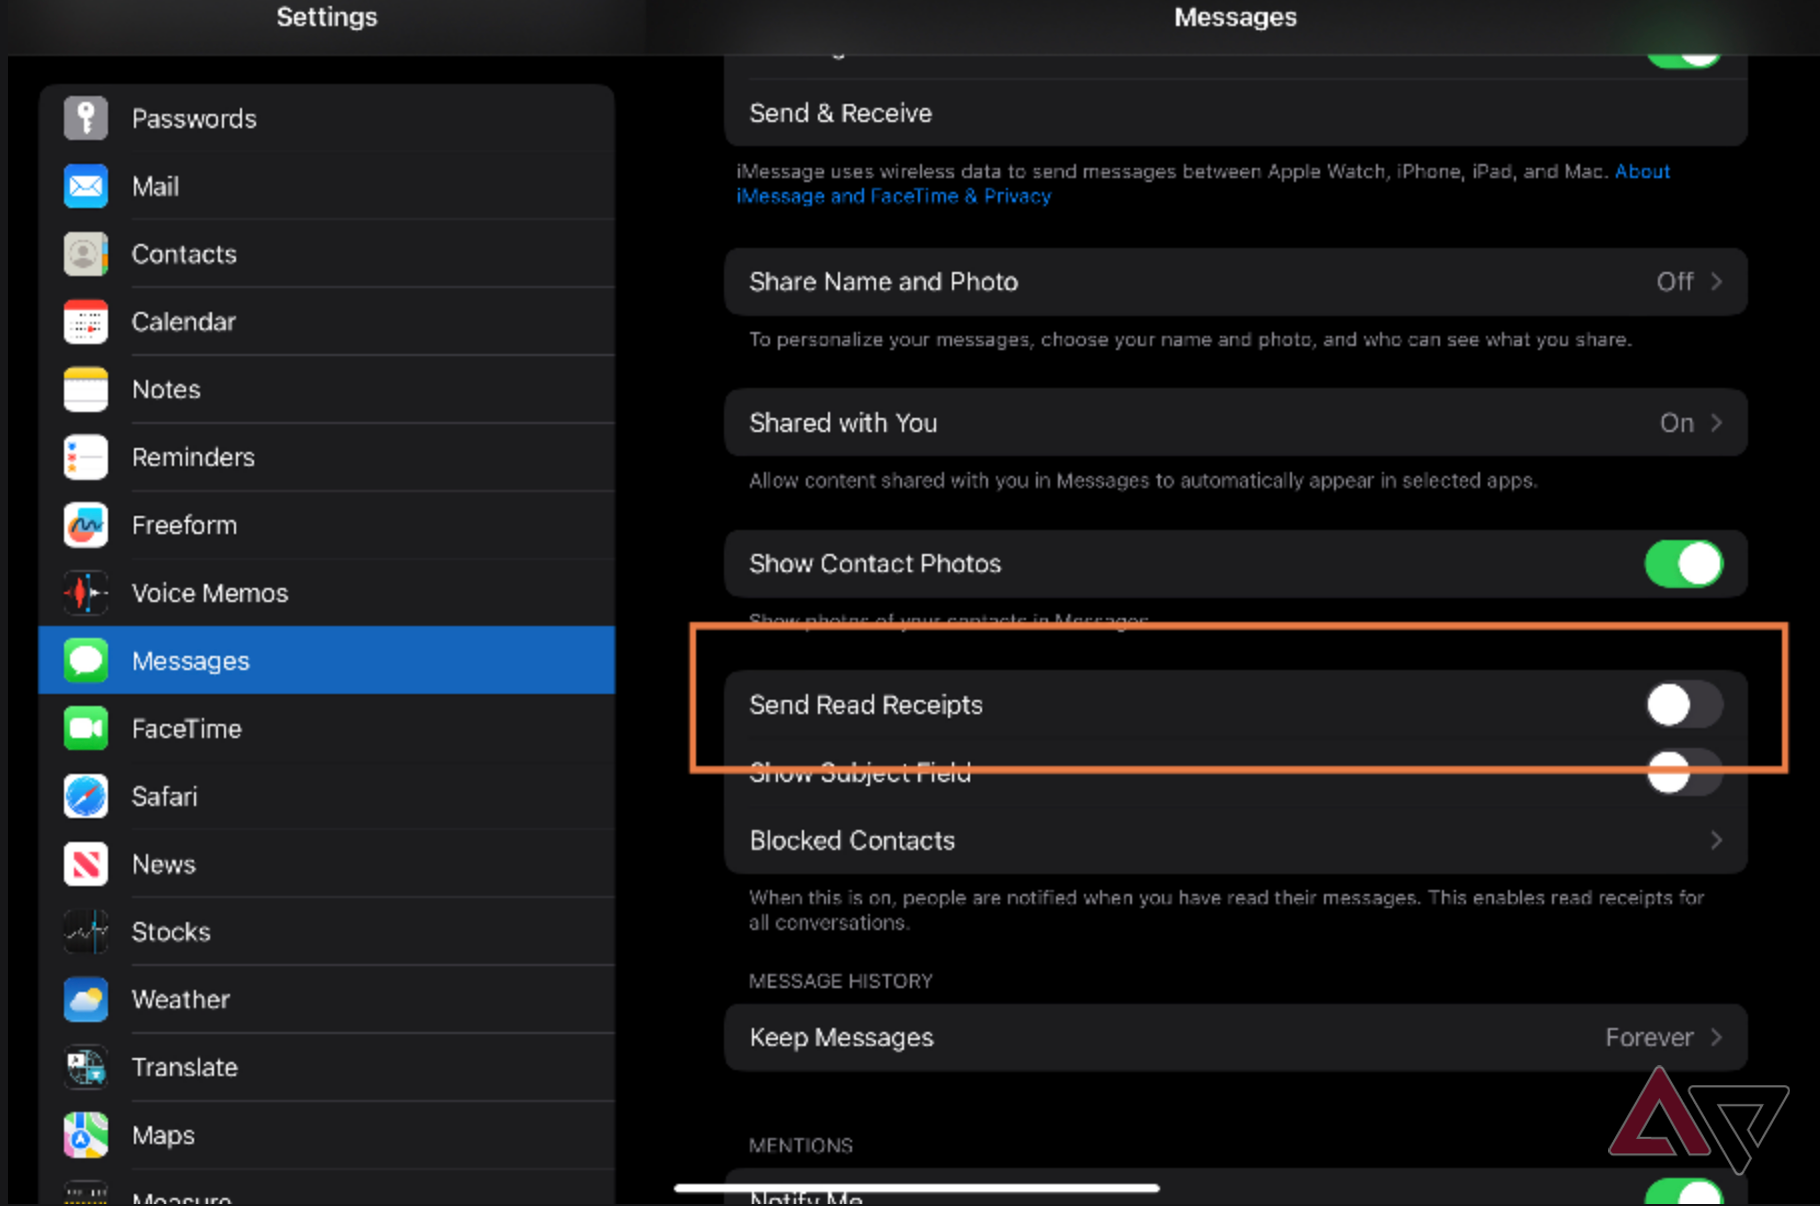1820x1206 pixels.
Task: Enable Send Read Receipts
Action: (x=1684, y=704)
